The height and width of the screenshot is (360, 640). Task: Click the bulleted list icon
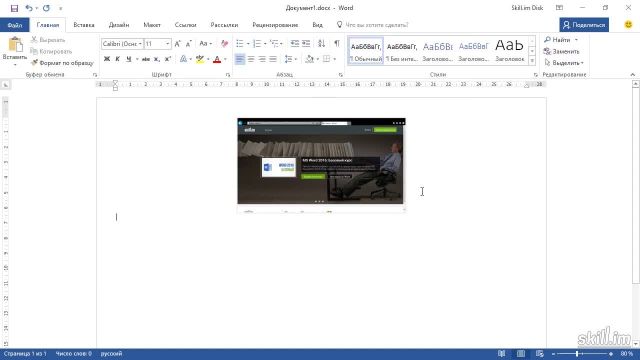click(x=240, y=43)
